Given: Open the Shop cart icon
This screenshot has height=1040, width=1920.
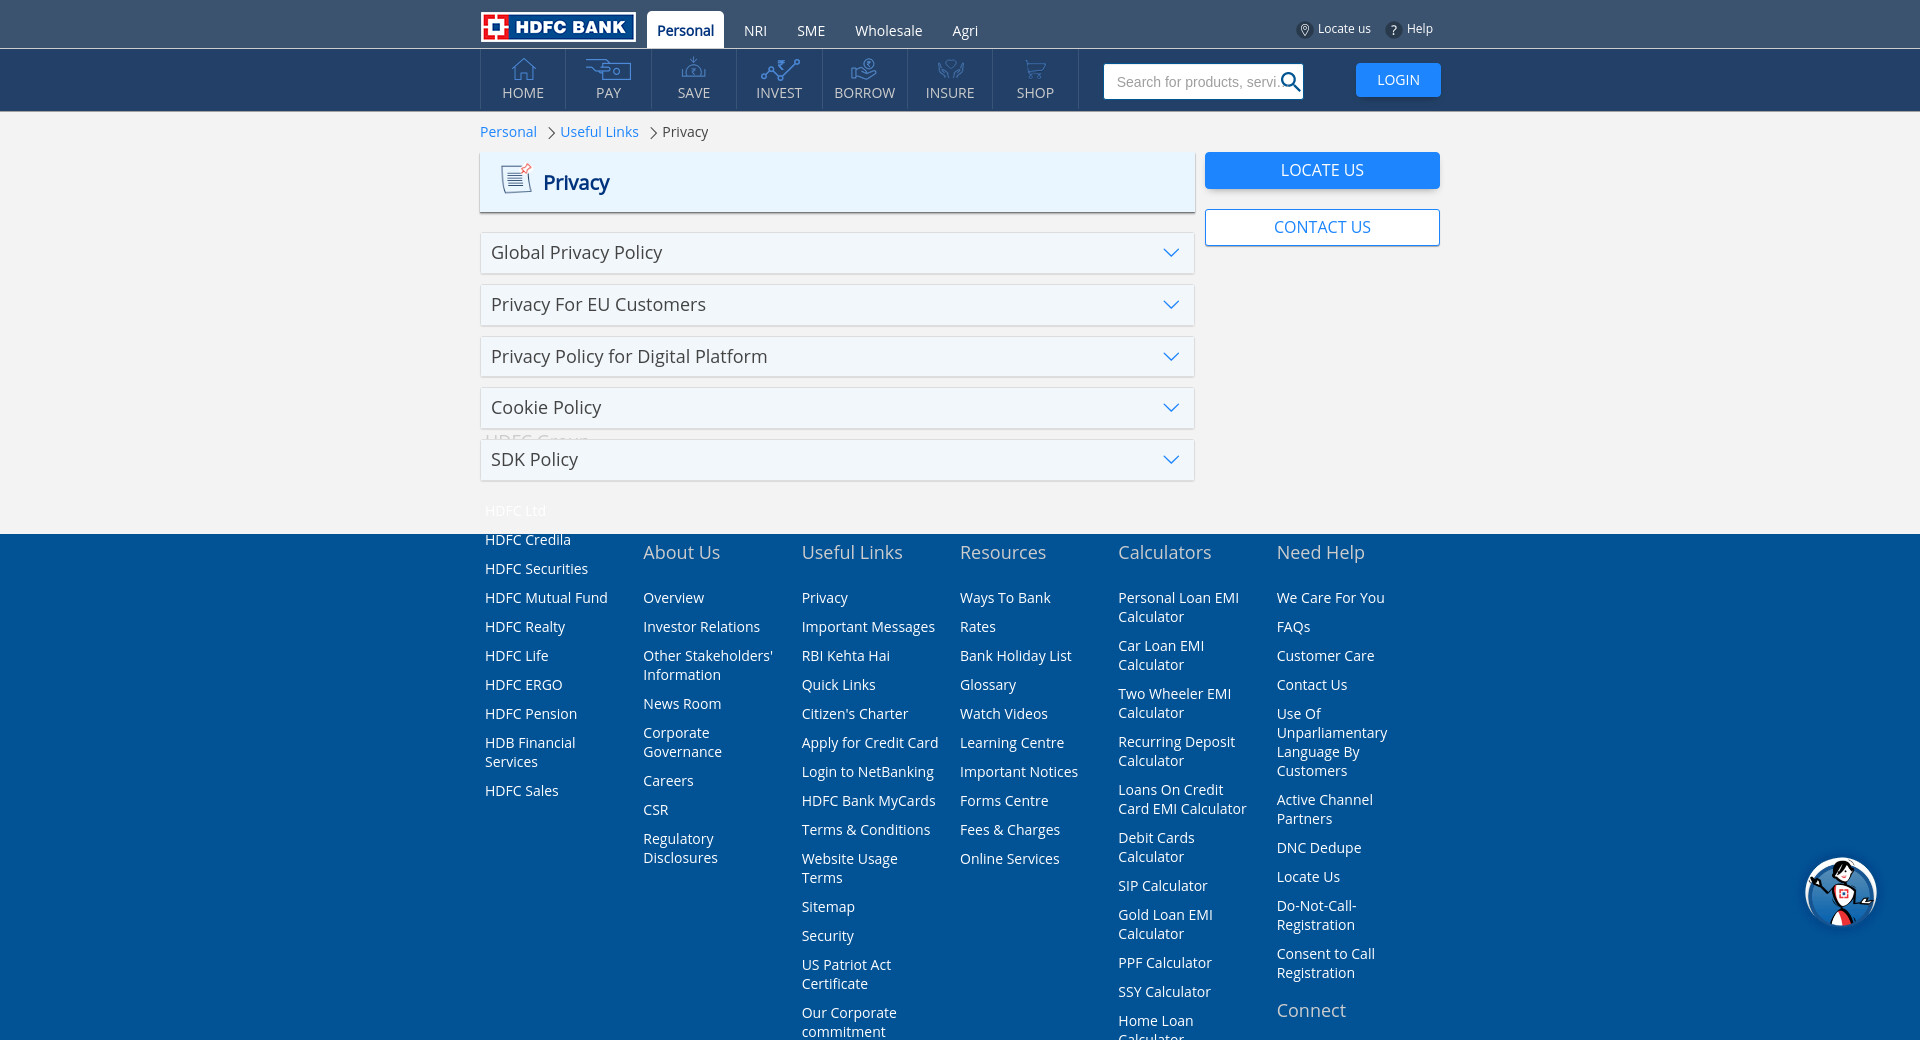Looking at the screenshot, I should (1035, 69).
